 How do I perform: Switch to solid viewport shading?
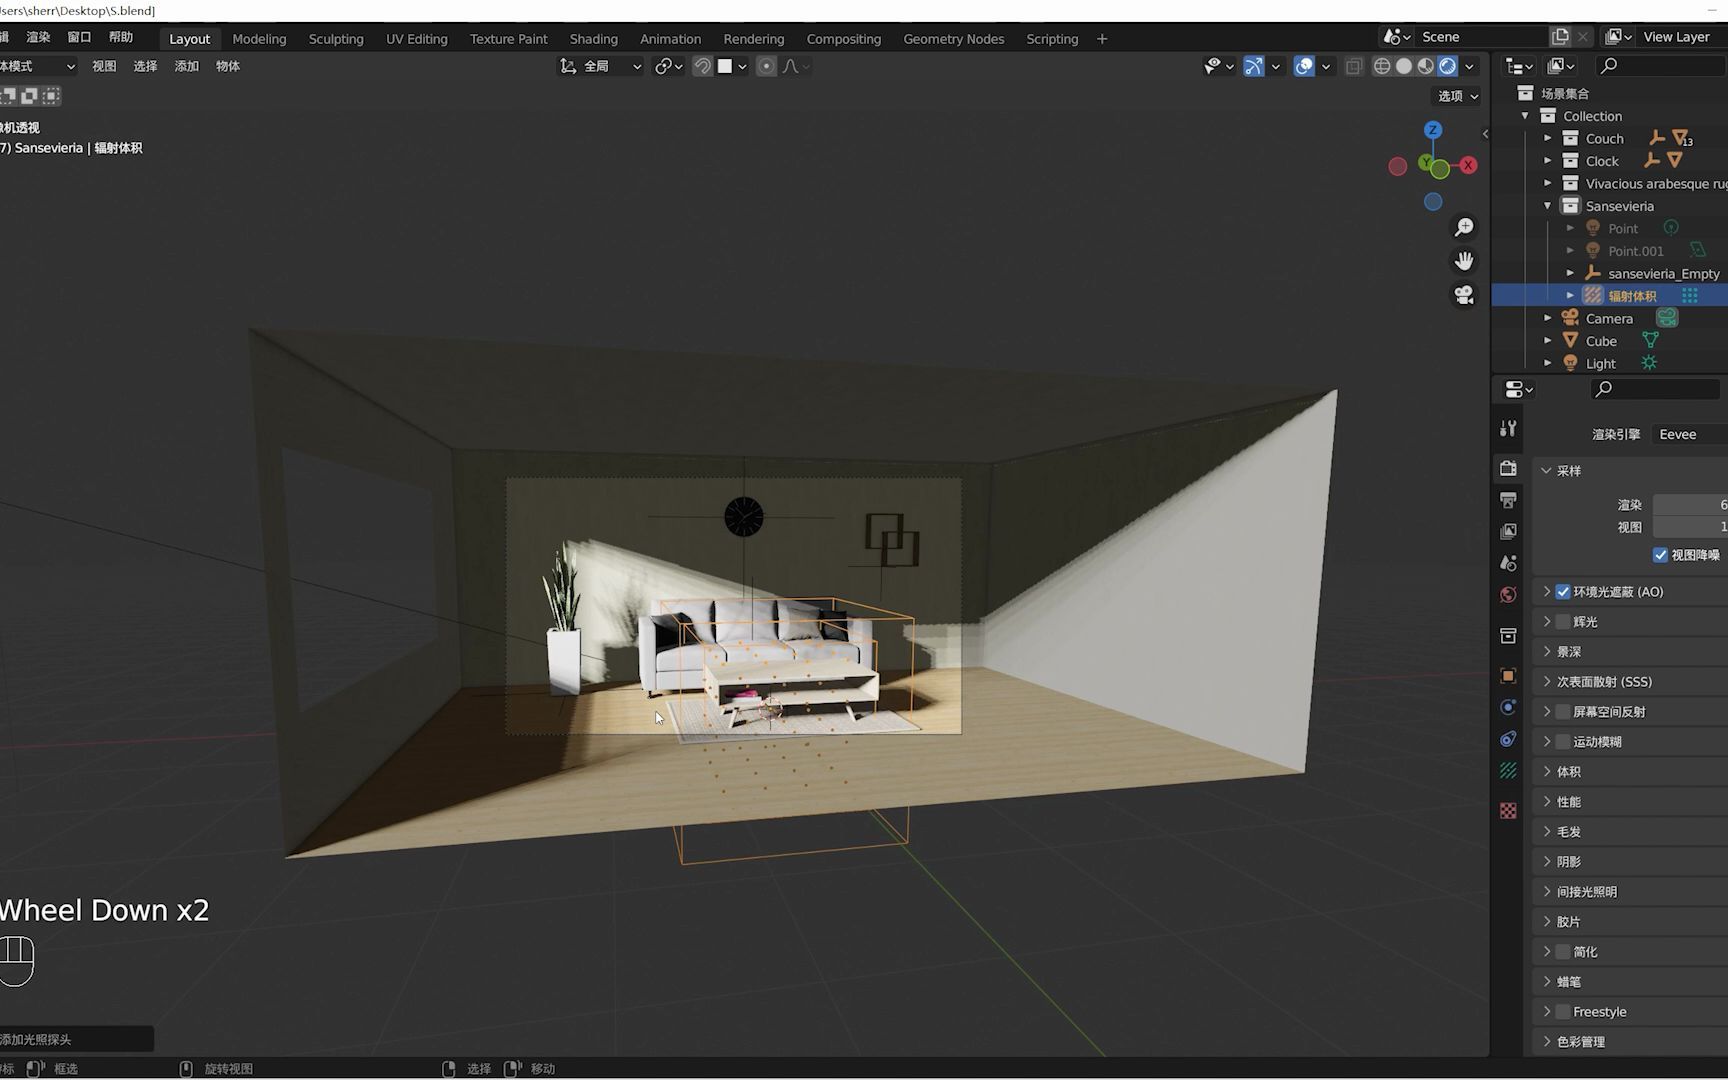click(1404, 66)
